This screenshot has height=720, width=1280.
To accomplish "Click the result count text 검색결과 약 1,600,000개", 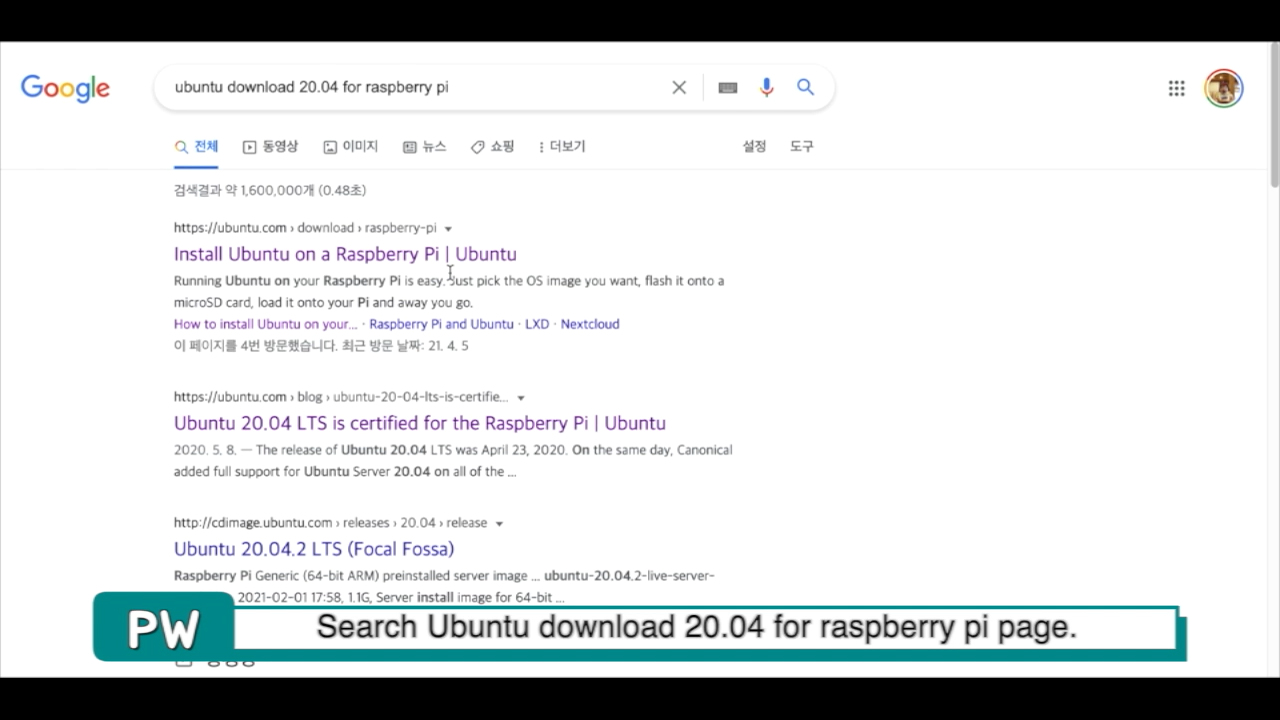I will pos(270,190).
